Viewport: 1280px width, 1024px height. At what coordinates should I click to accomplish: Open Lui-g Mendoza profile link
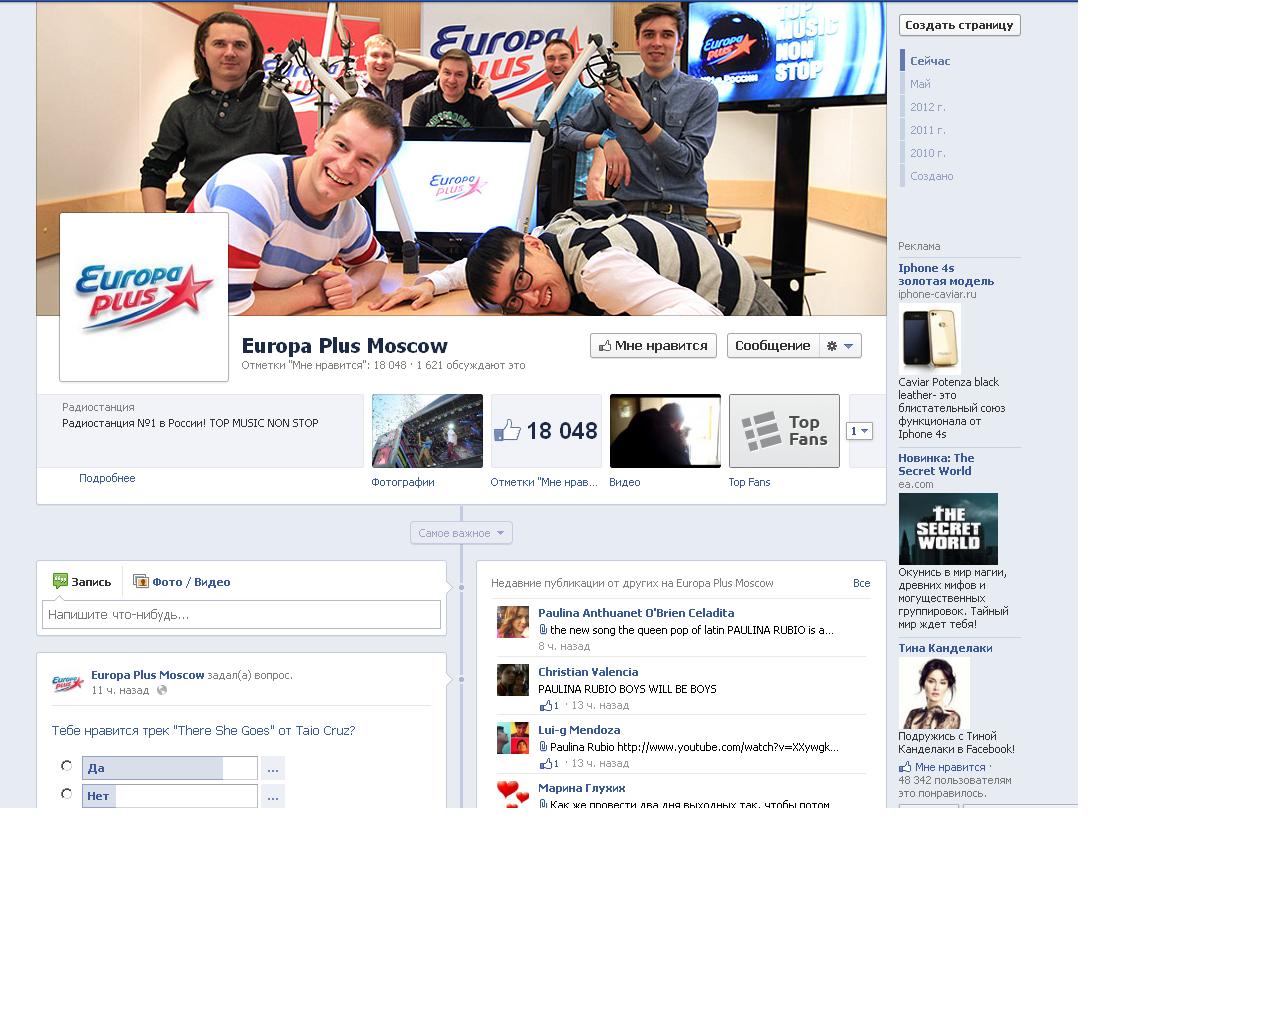pos(579,730)
